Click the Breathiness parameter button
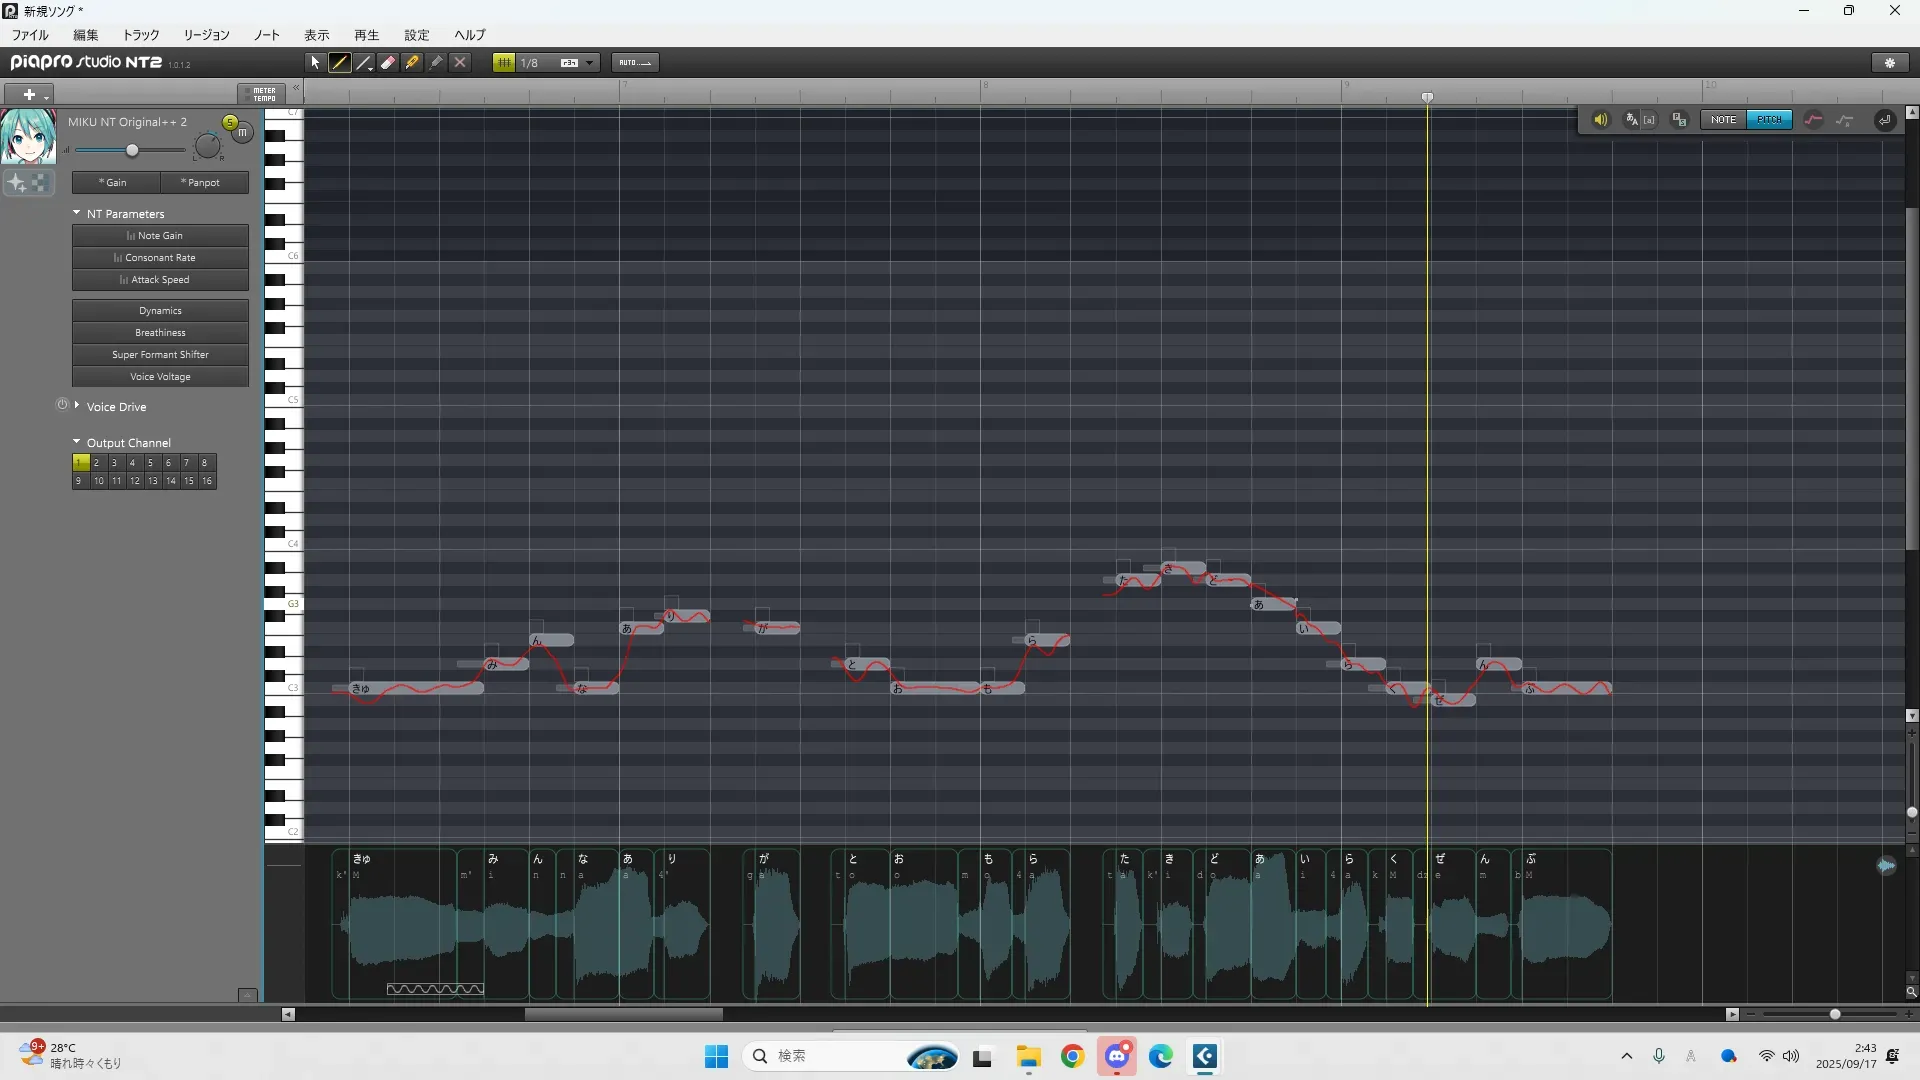 160,333
